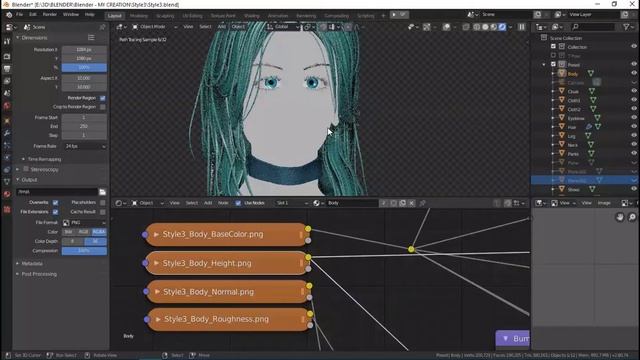Toggle Use Nodes checkbox
The width and height of the screenshot is (640, 360).
click(x=238, y=203)
